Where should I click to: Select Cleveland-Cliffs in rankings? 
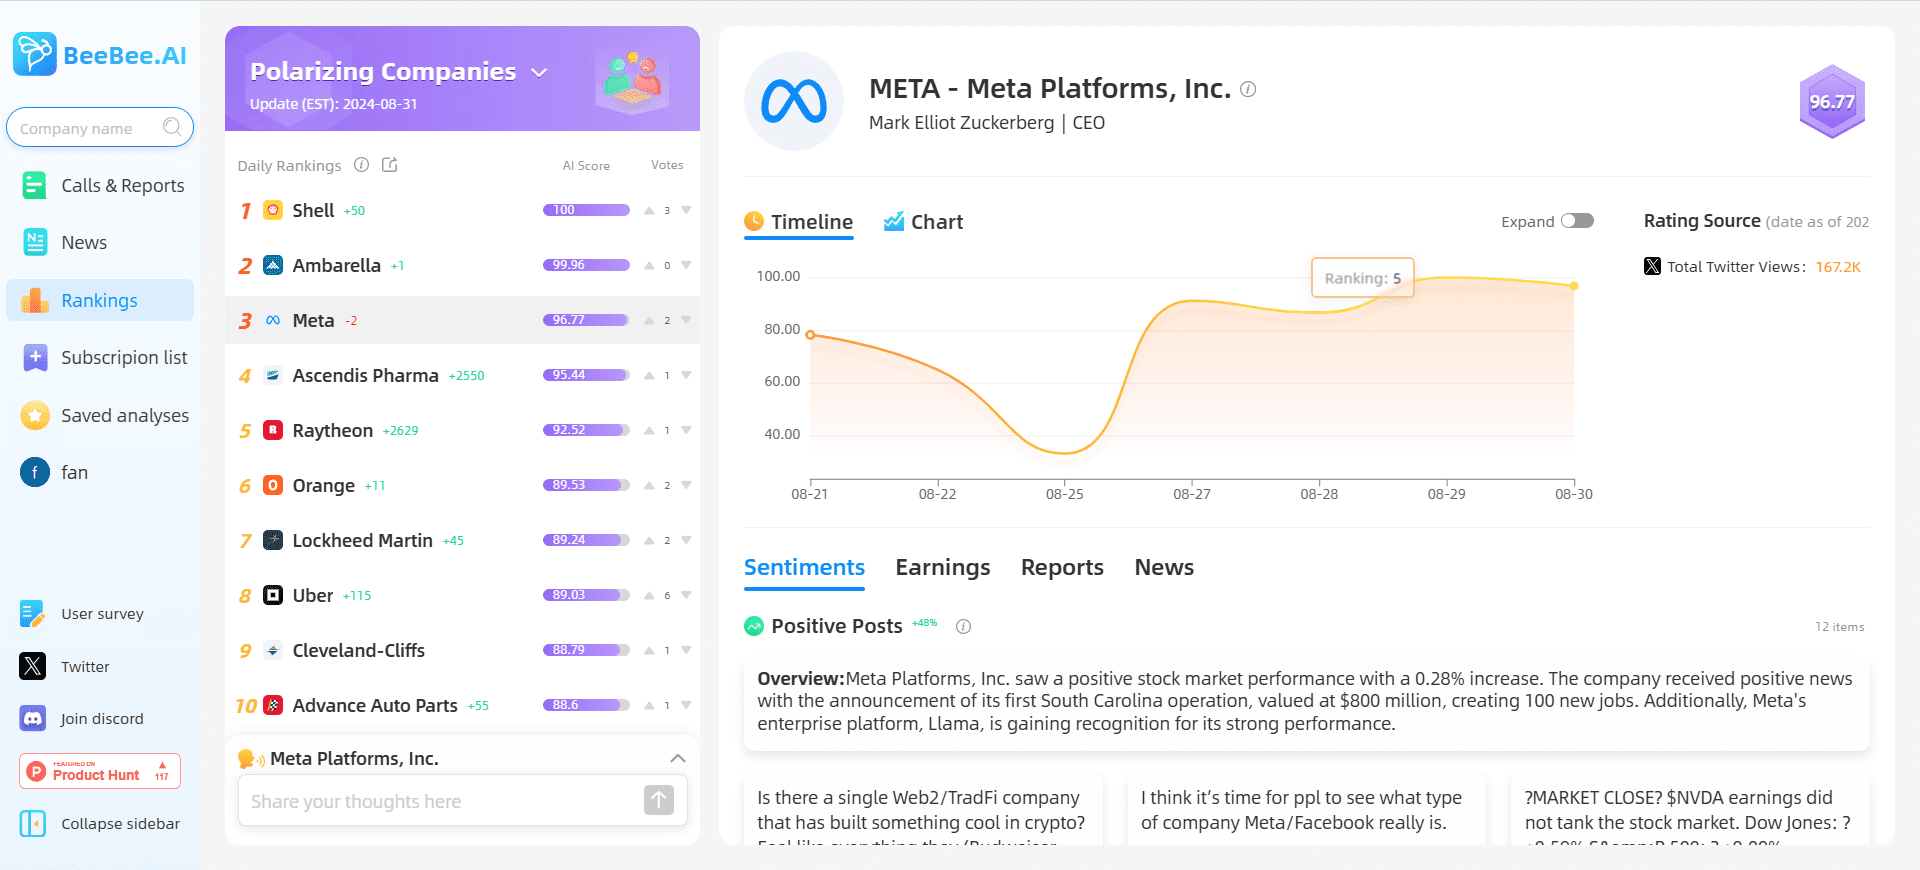tap(462, 650)
